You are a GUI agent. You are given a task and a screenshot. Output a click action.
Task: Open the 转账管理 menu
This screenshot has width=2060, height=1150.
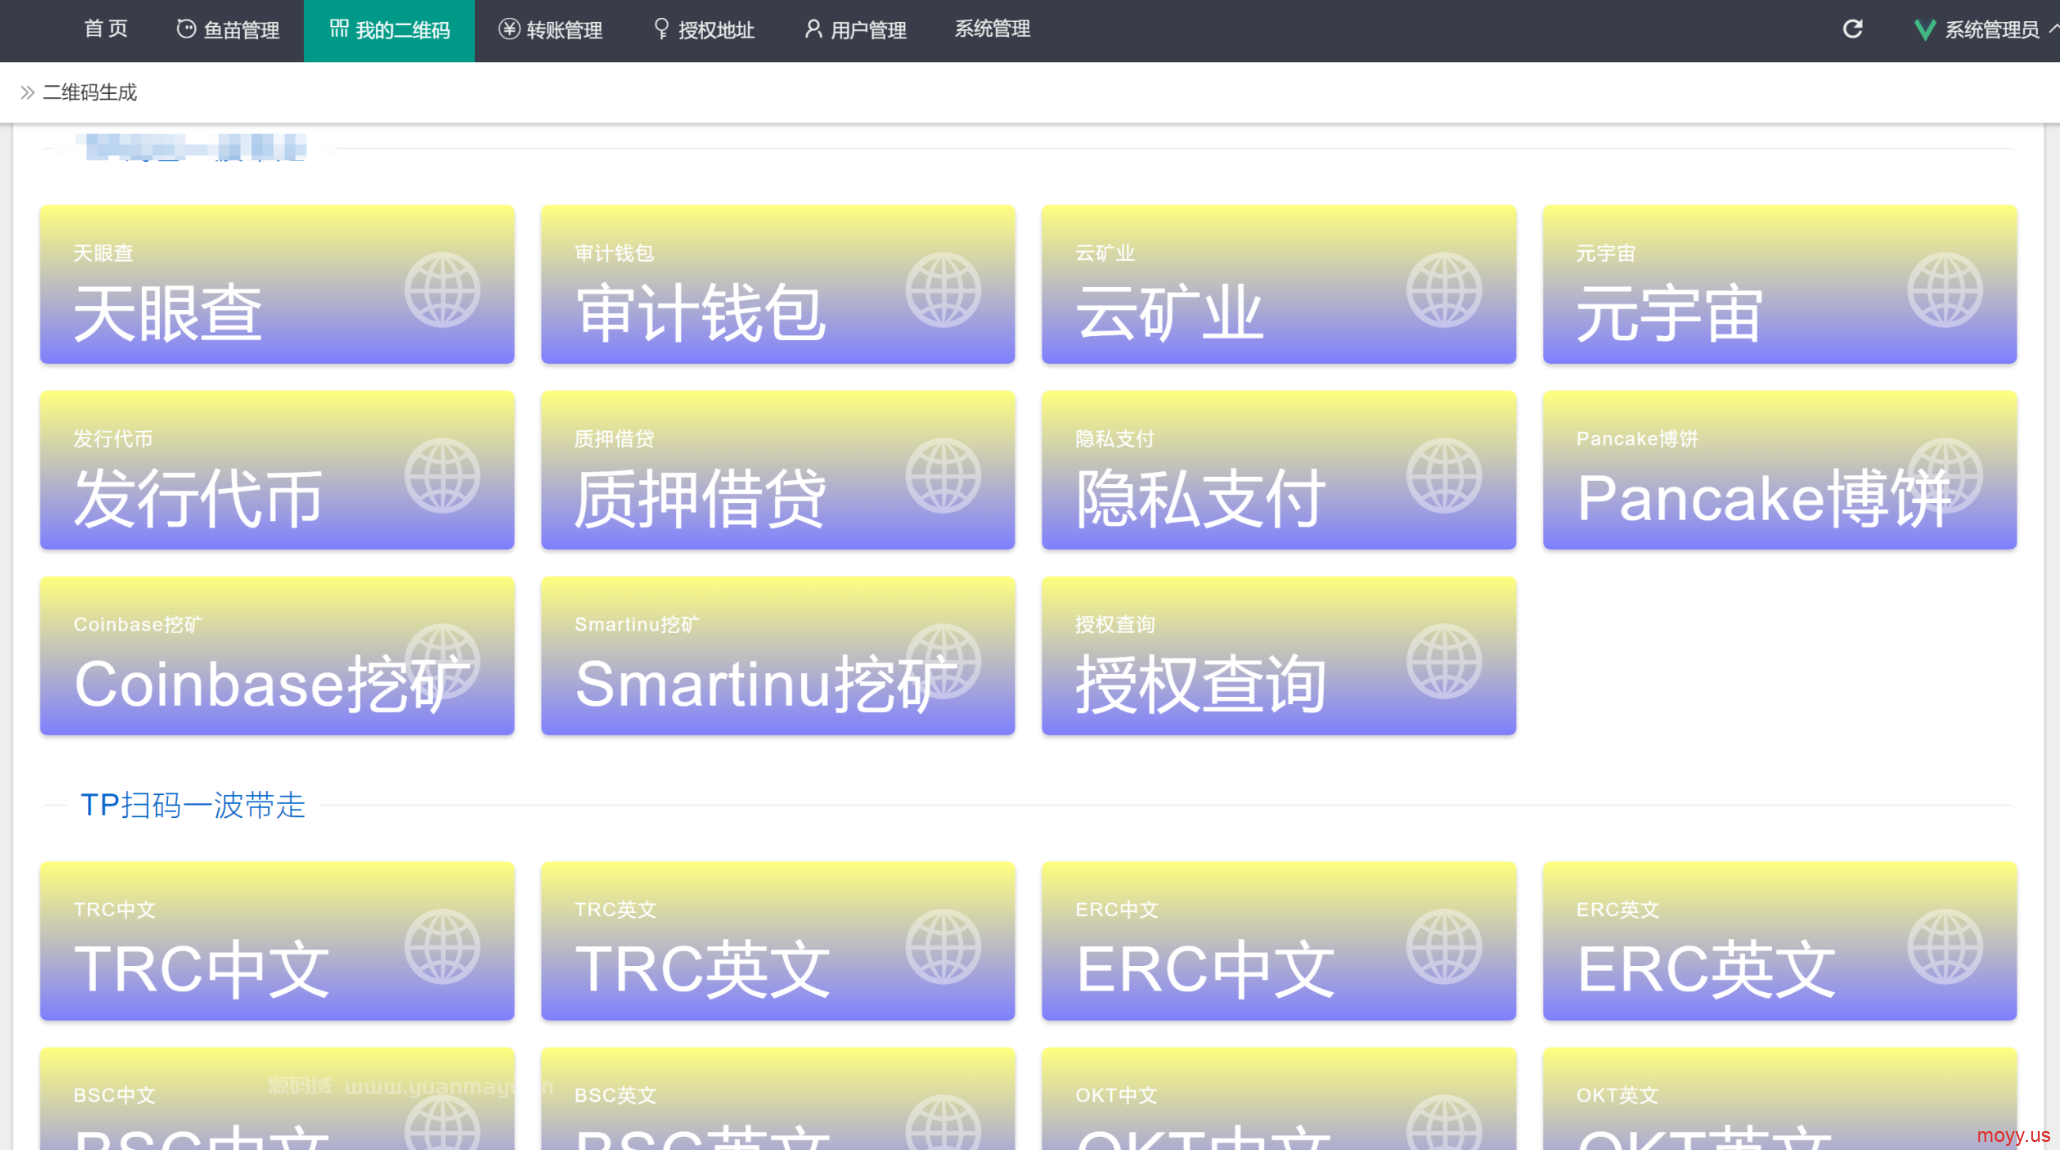tap(551, 30)
